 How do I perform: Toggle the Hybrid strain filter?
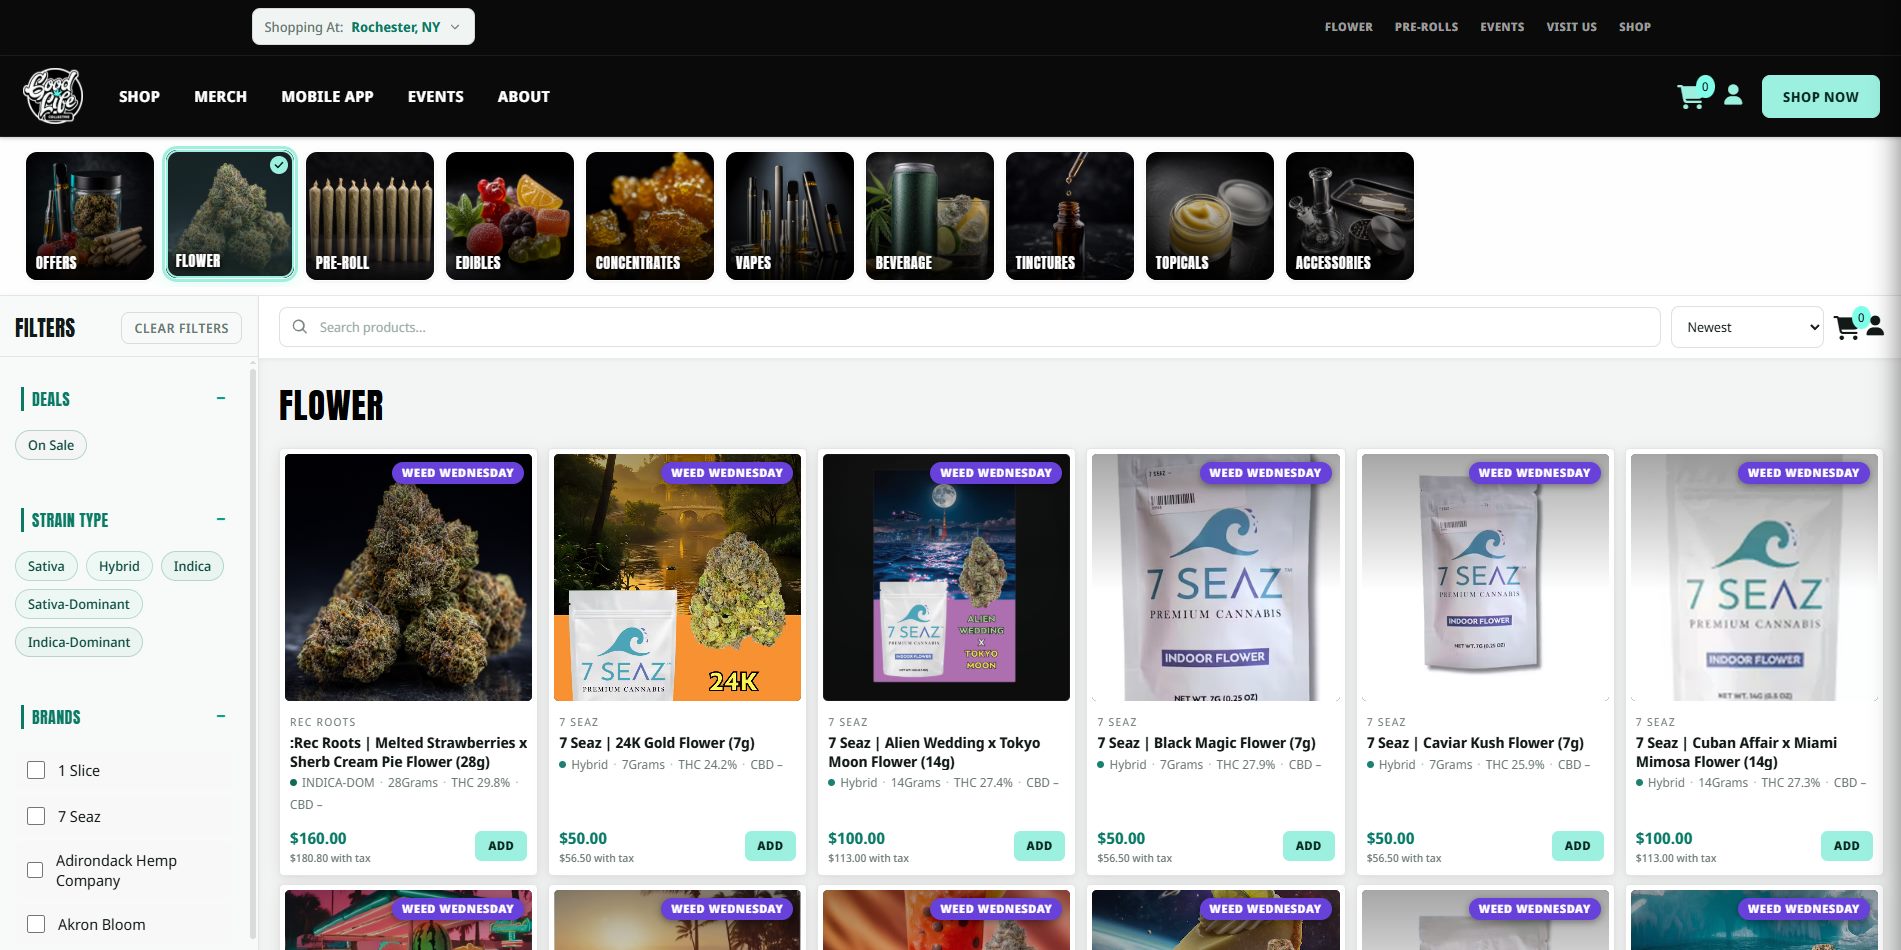tap(119, 566)
